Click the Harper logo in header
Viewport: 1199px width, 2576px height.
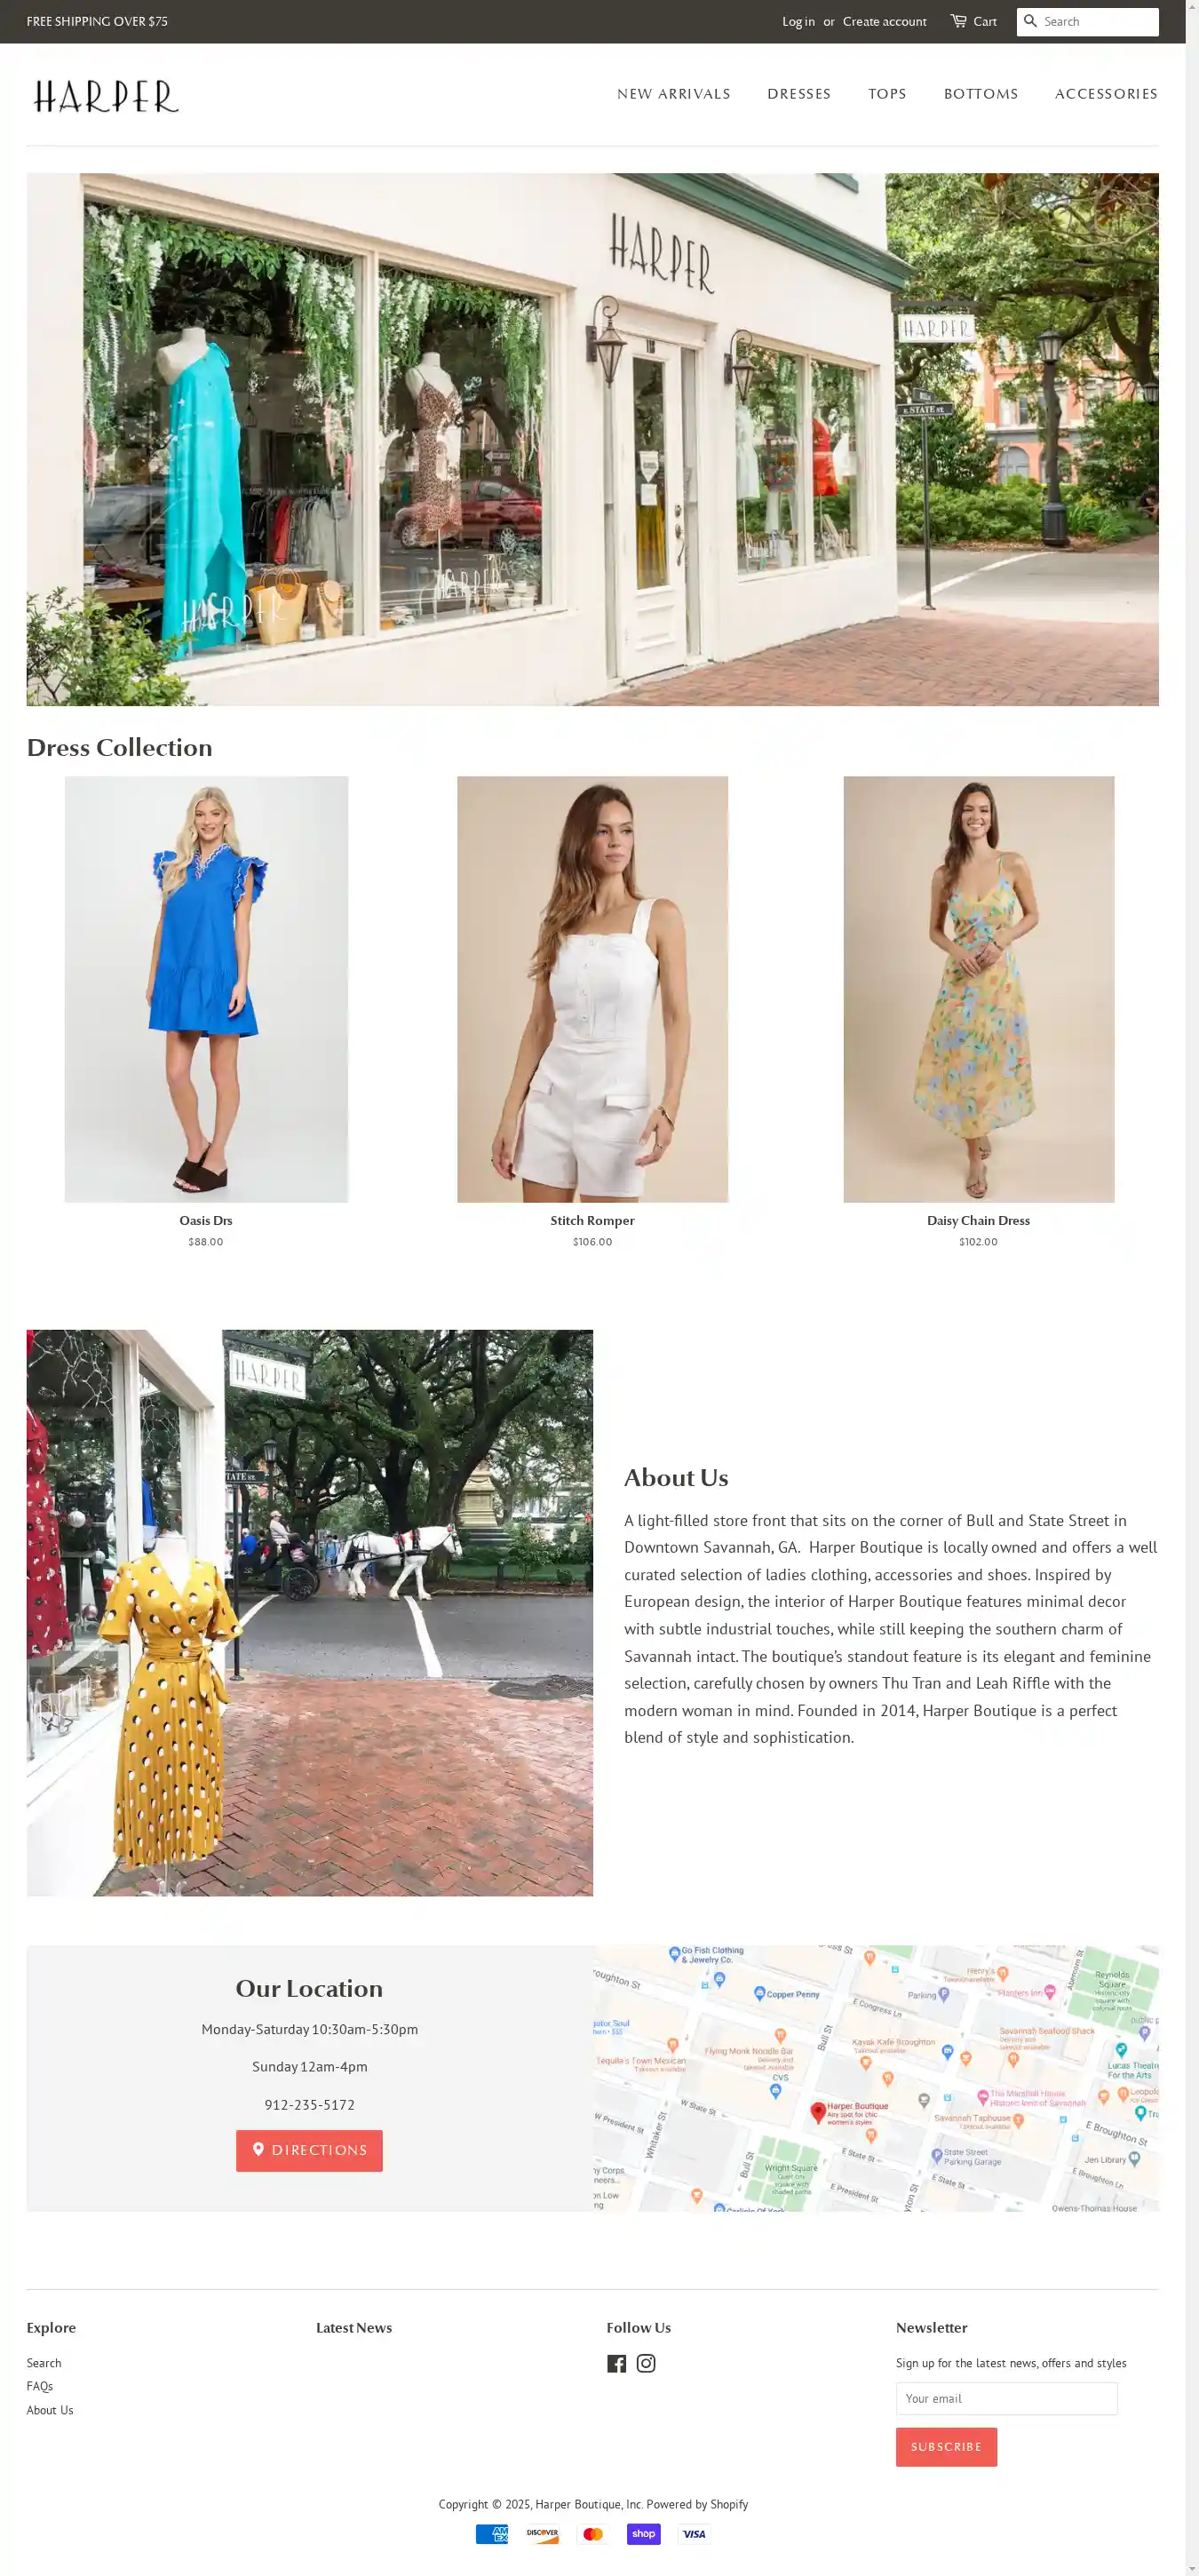[106, 96]
